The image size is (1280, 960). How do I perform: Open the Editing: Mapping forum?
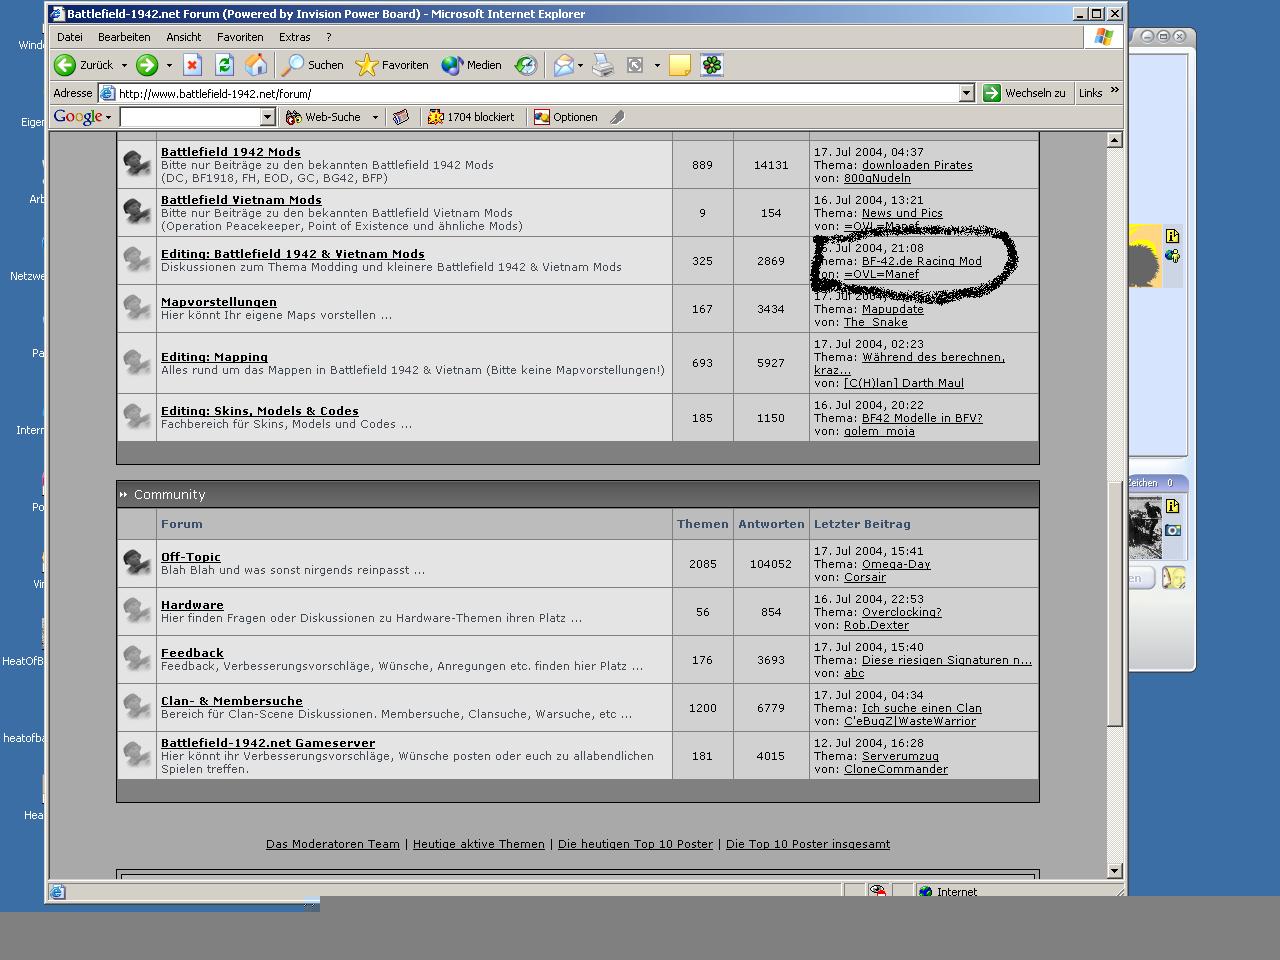[214, 357]
